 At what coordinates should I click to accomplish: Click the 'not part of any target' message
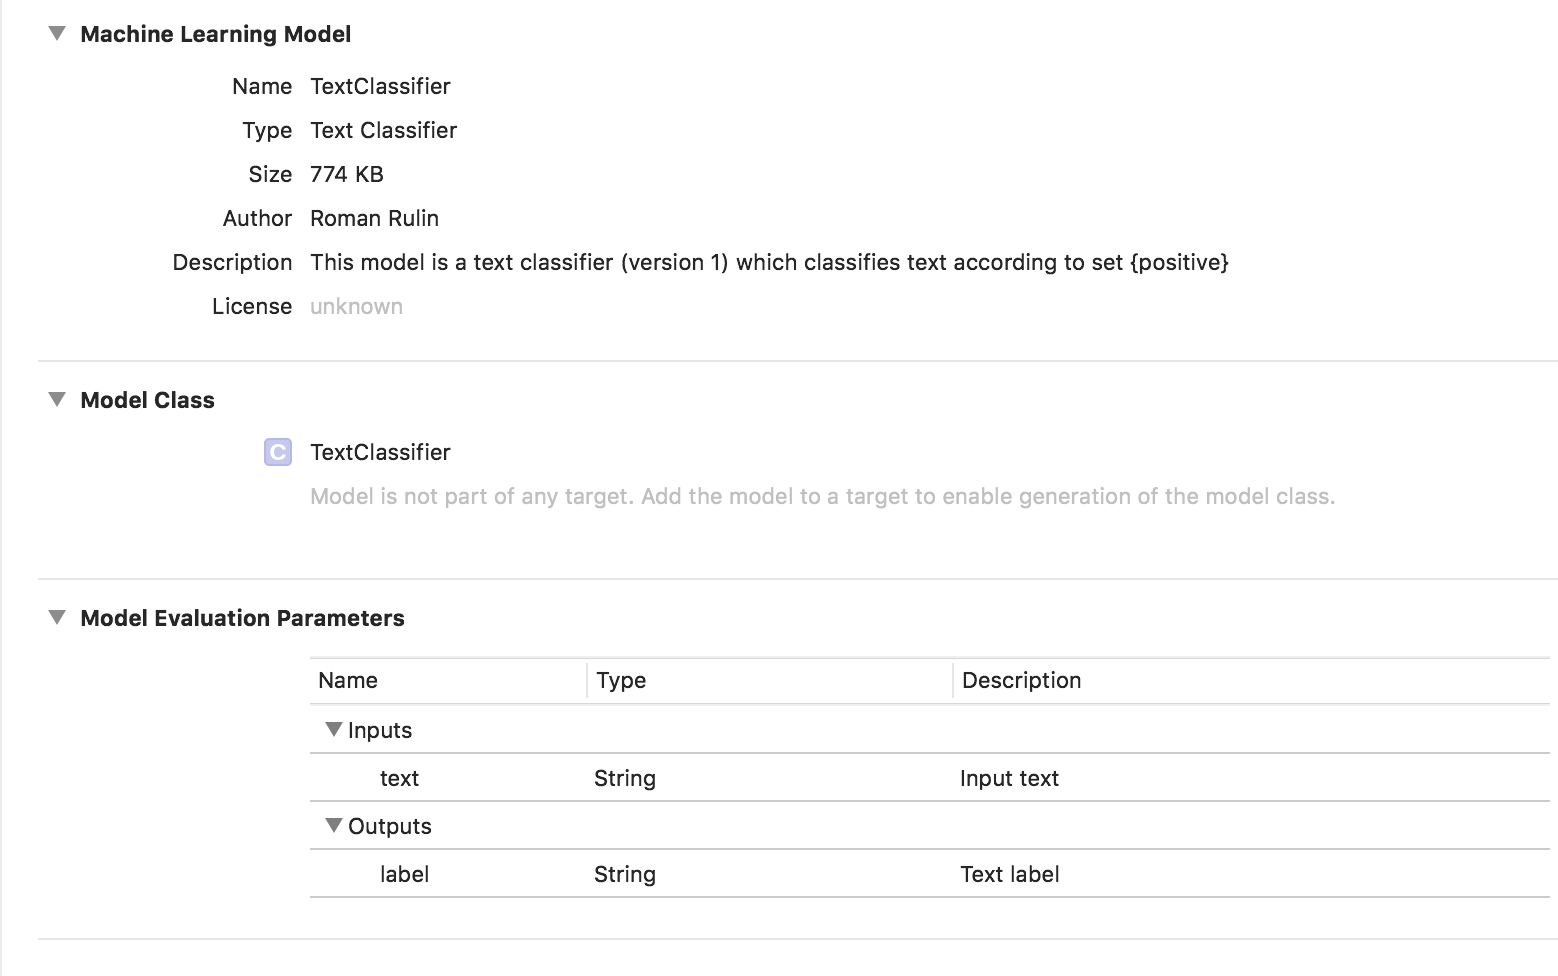click(822, 496)
